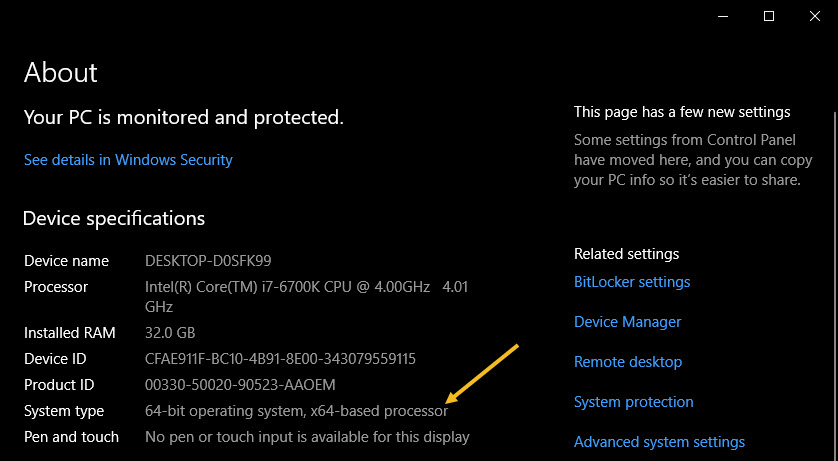Launch Device Manager from related settings
This screenshot has width=838, height=461.
(627, 322)
